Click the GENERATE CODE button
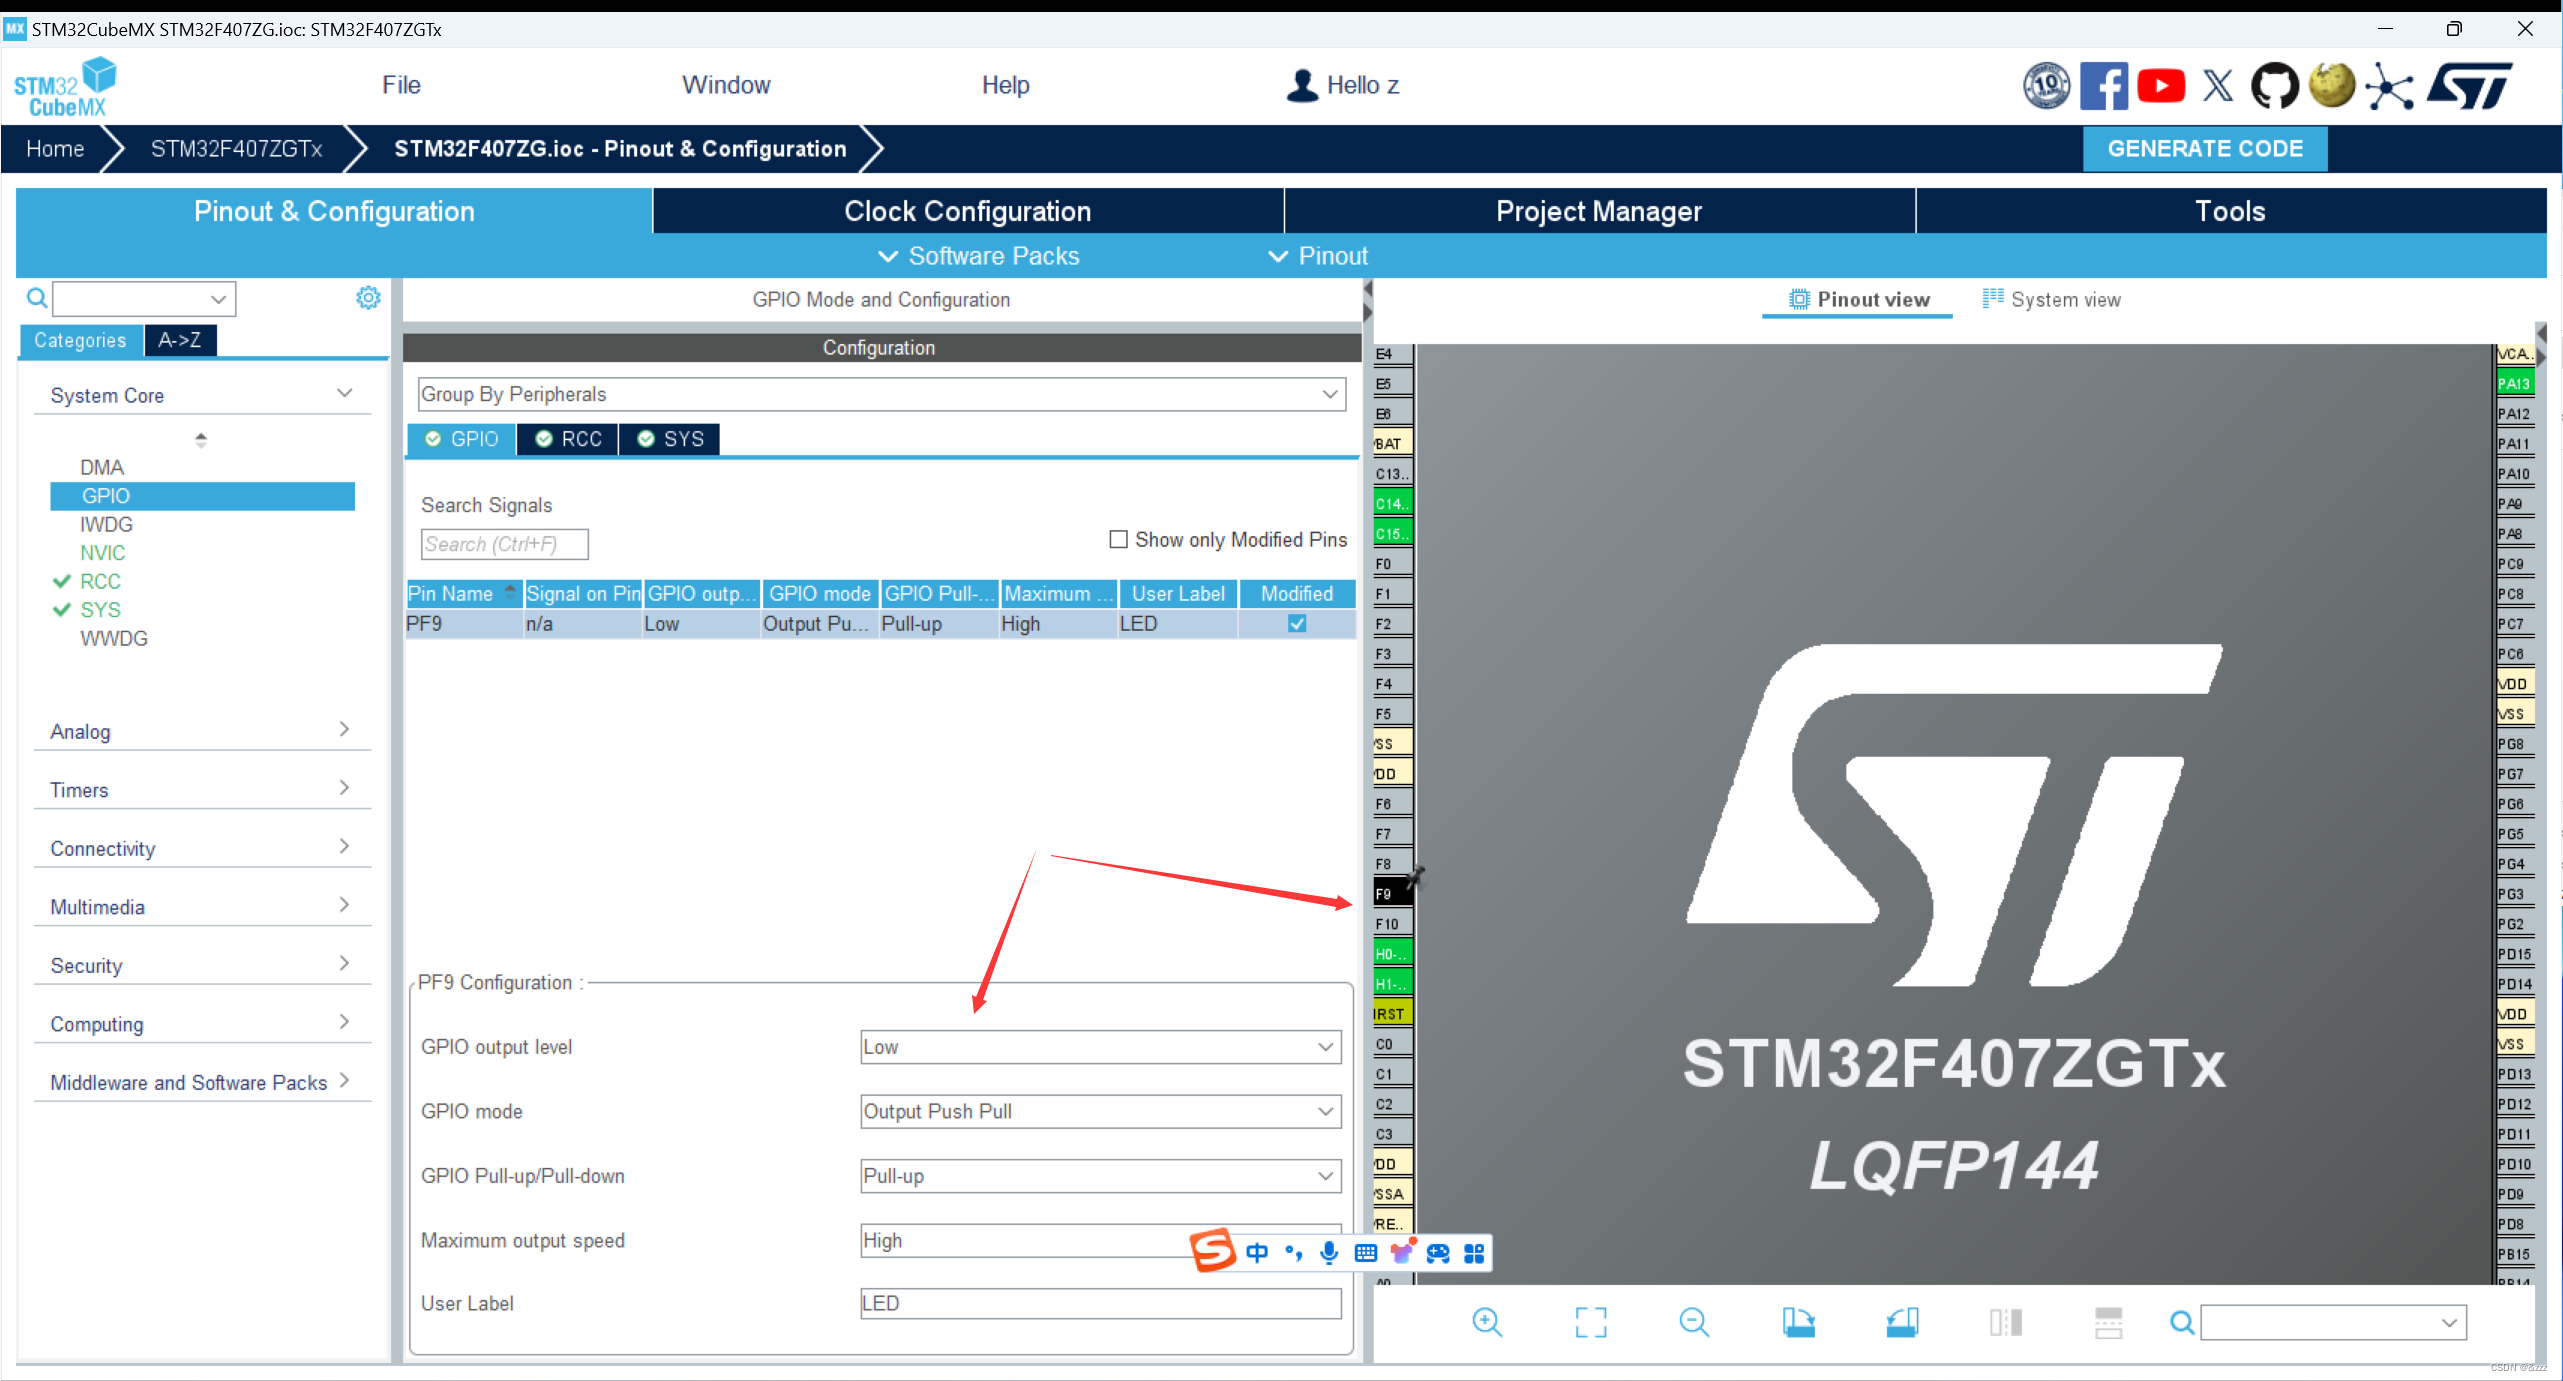The image size is (2563, 1381). (x=2205, y=148)
